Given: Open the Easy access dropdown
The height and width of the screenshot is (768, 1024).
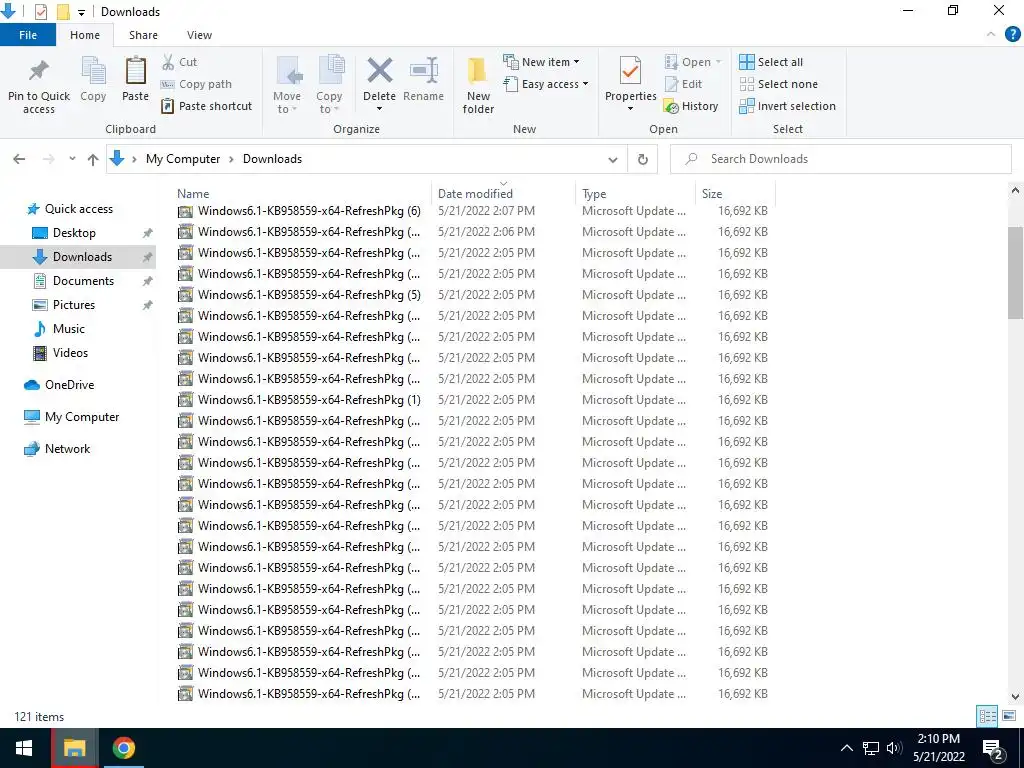Looking at the screenshot, I should pyautogui.click(x=546, y=84).
